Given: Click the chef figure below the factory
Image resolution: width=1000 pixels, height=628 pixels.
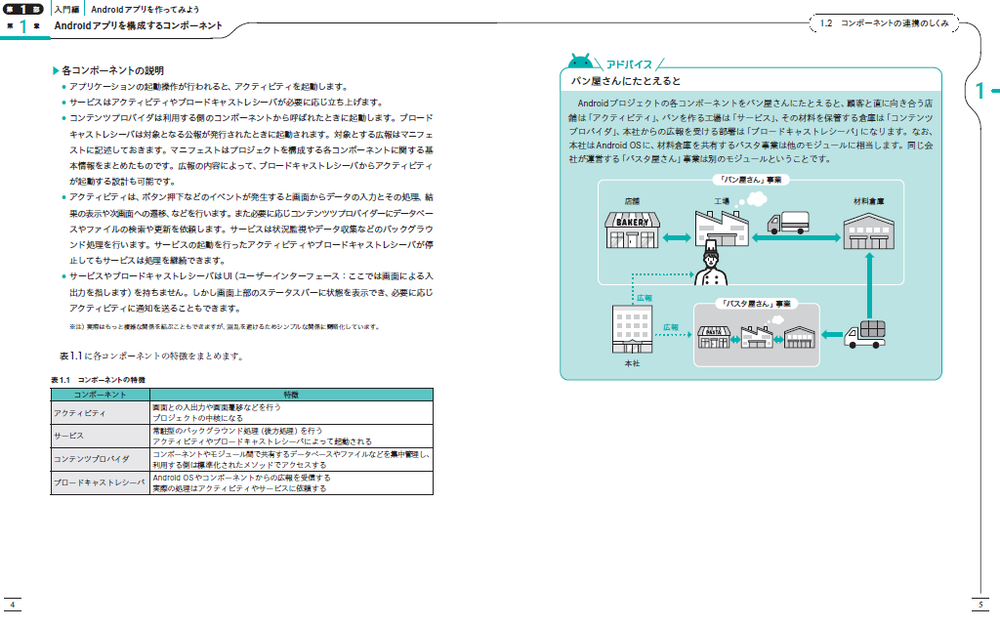Looking at the screenshot, I should pos(709,260).
